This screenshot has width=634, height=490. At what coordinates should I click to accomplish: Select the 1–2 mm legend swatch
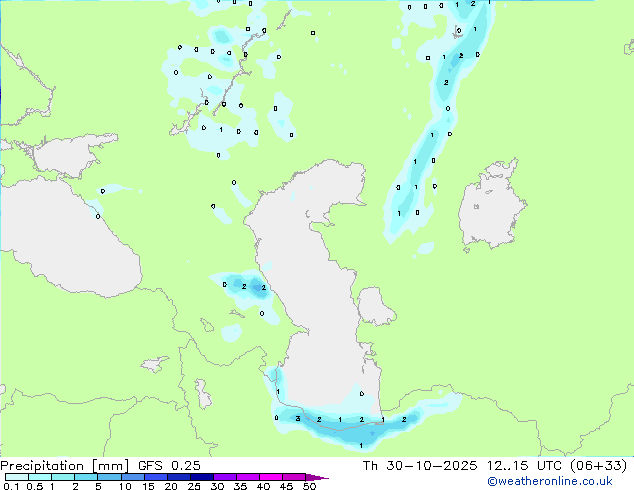(x=63, y=477)
